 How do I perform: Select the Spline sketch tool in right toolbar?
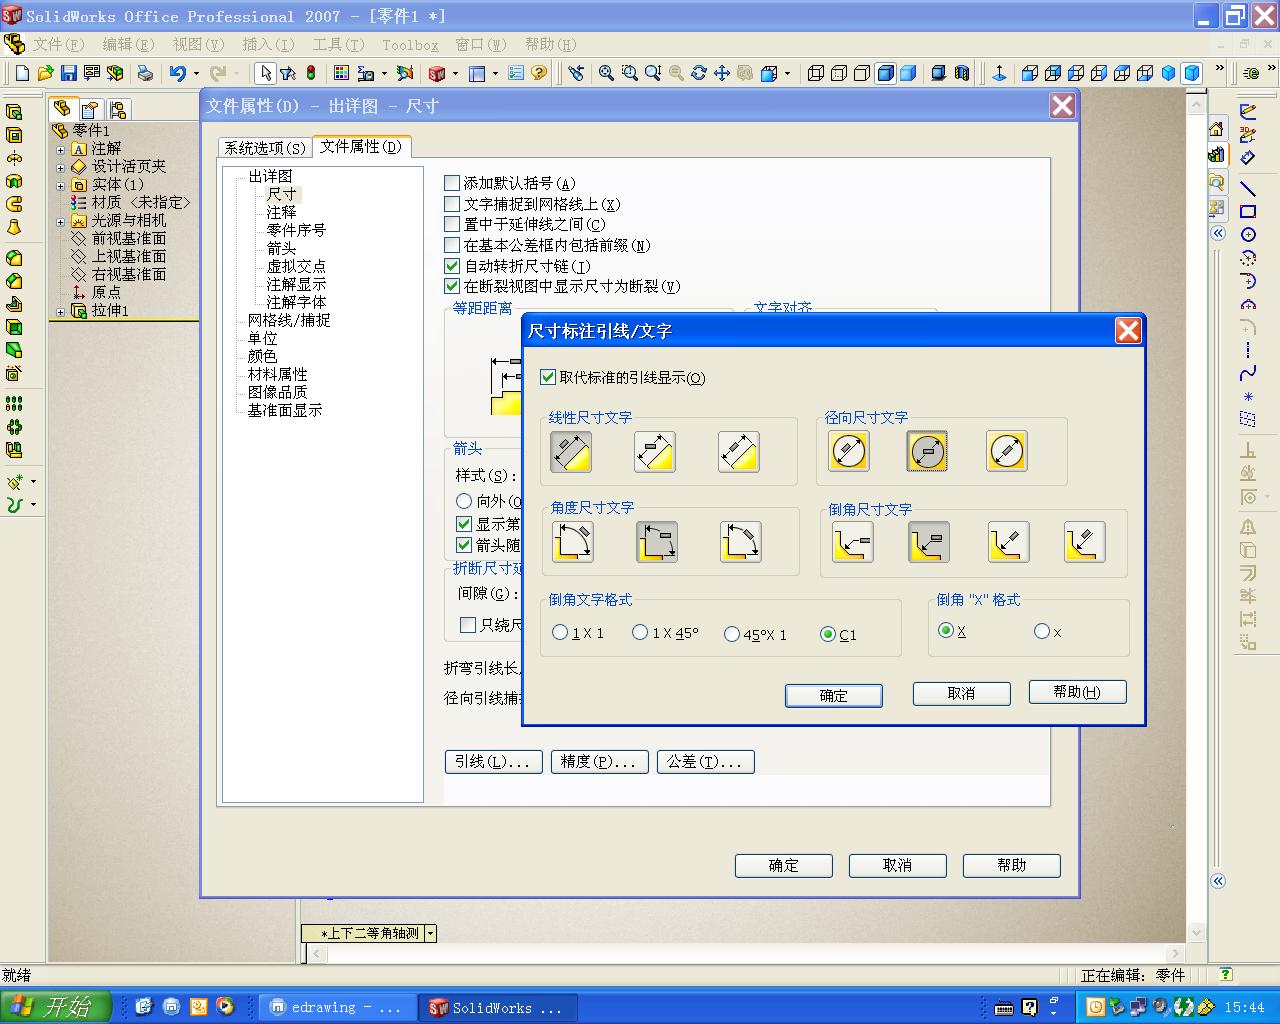coord(1248,374)
